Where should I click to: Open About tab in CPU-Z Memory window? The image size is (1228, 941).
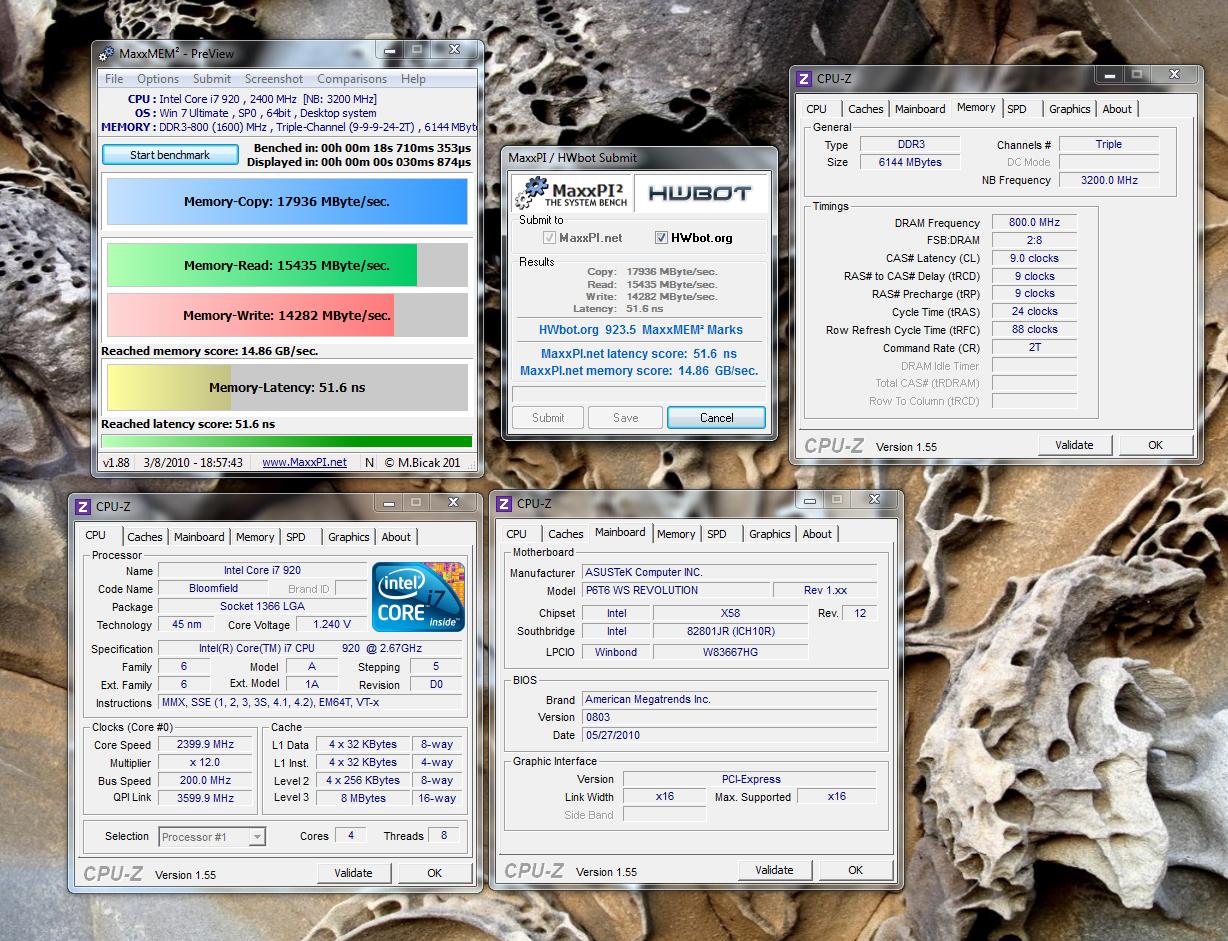tap(1117, 109)
